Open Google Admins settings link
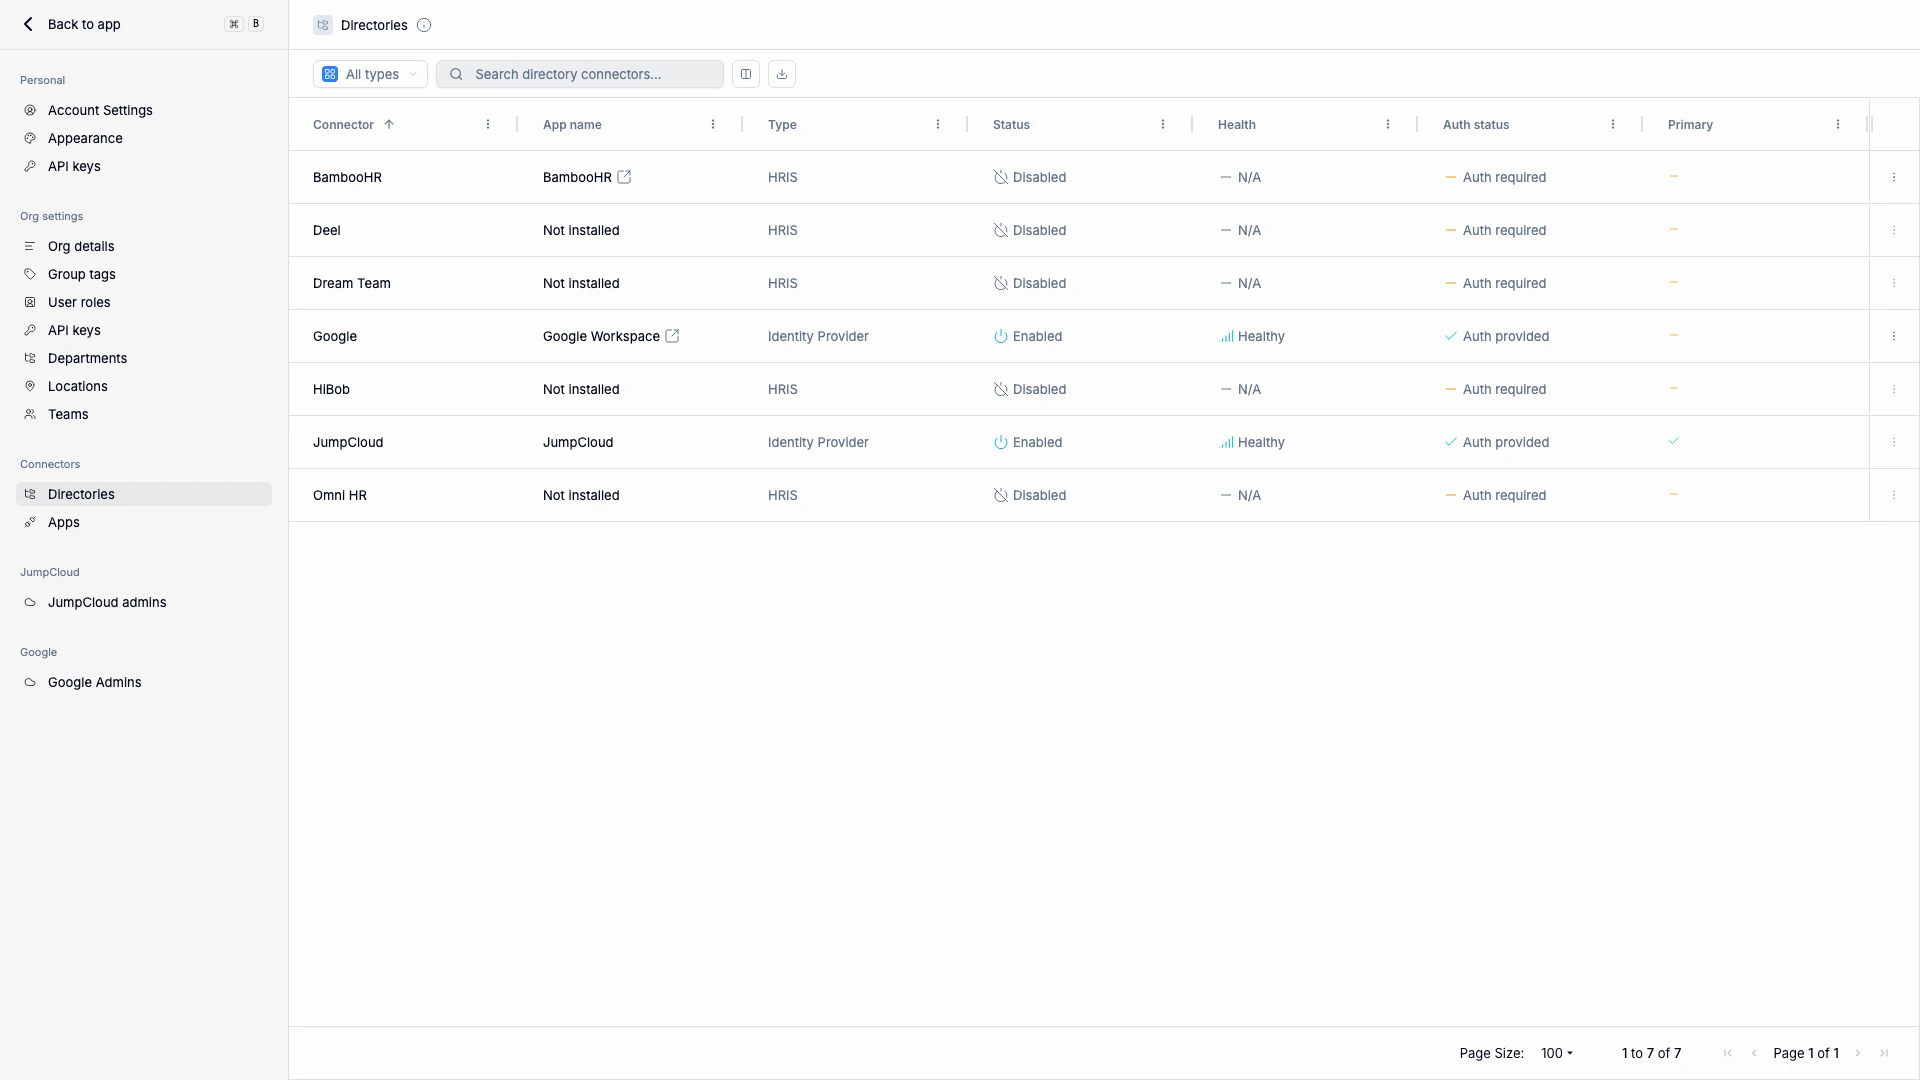Image resolution: width=1920 pixels, height=1080 pixels. pyautogui.click(x=95, y=681)
